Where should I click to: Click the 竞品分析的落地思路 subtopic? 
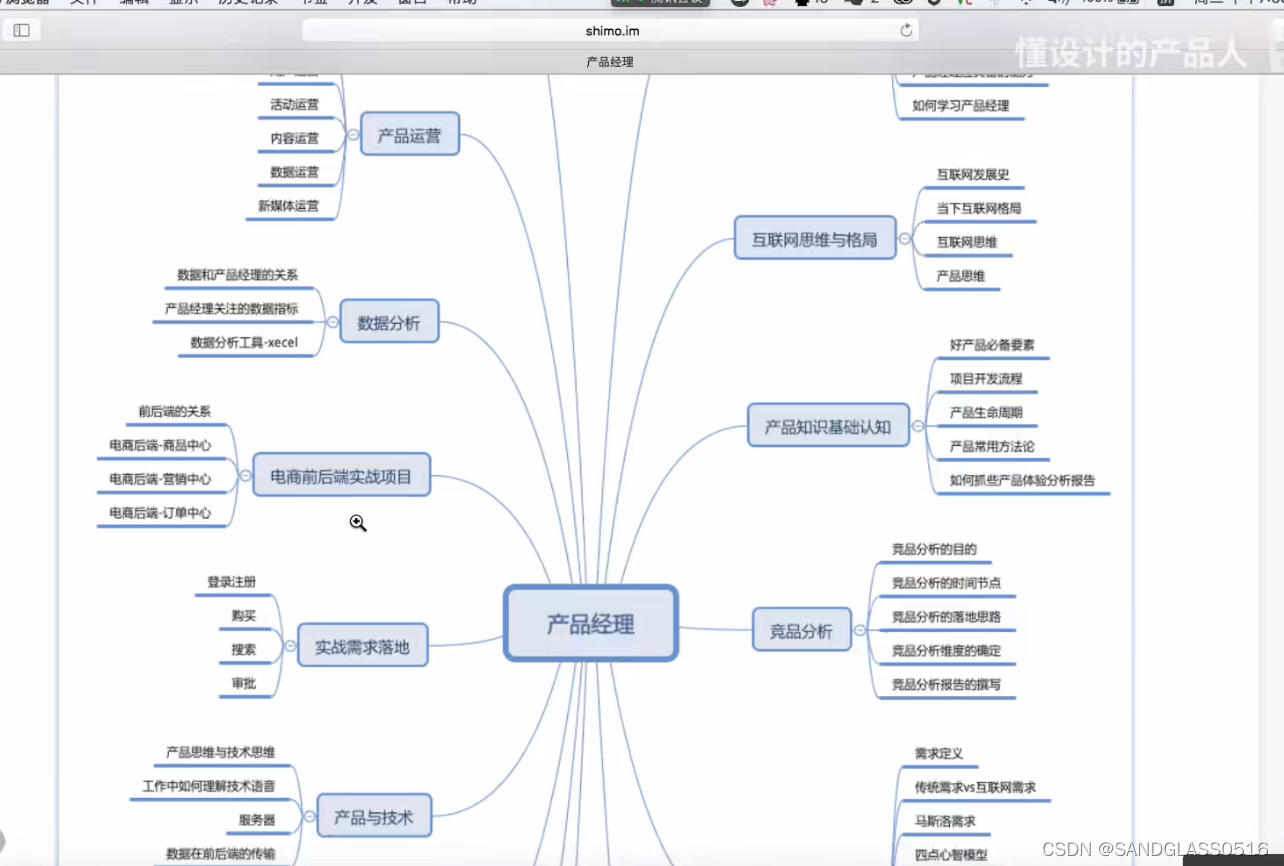click(x=946, y=617)
